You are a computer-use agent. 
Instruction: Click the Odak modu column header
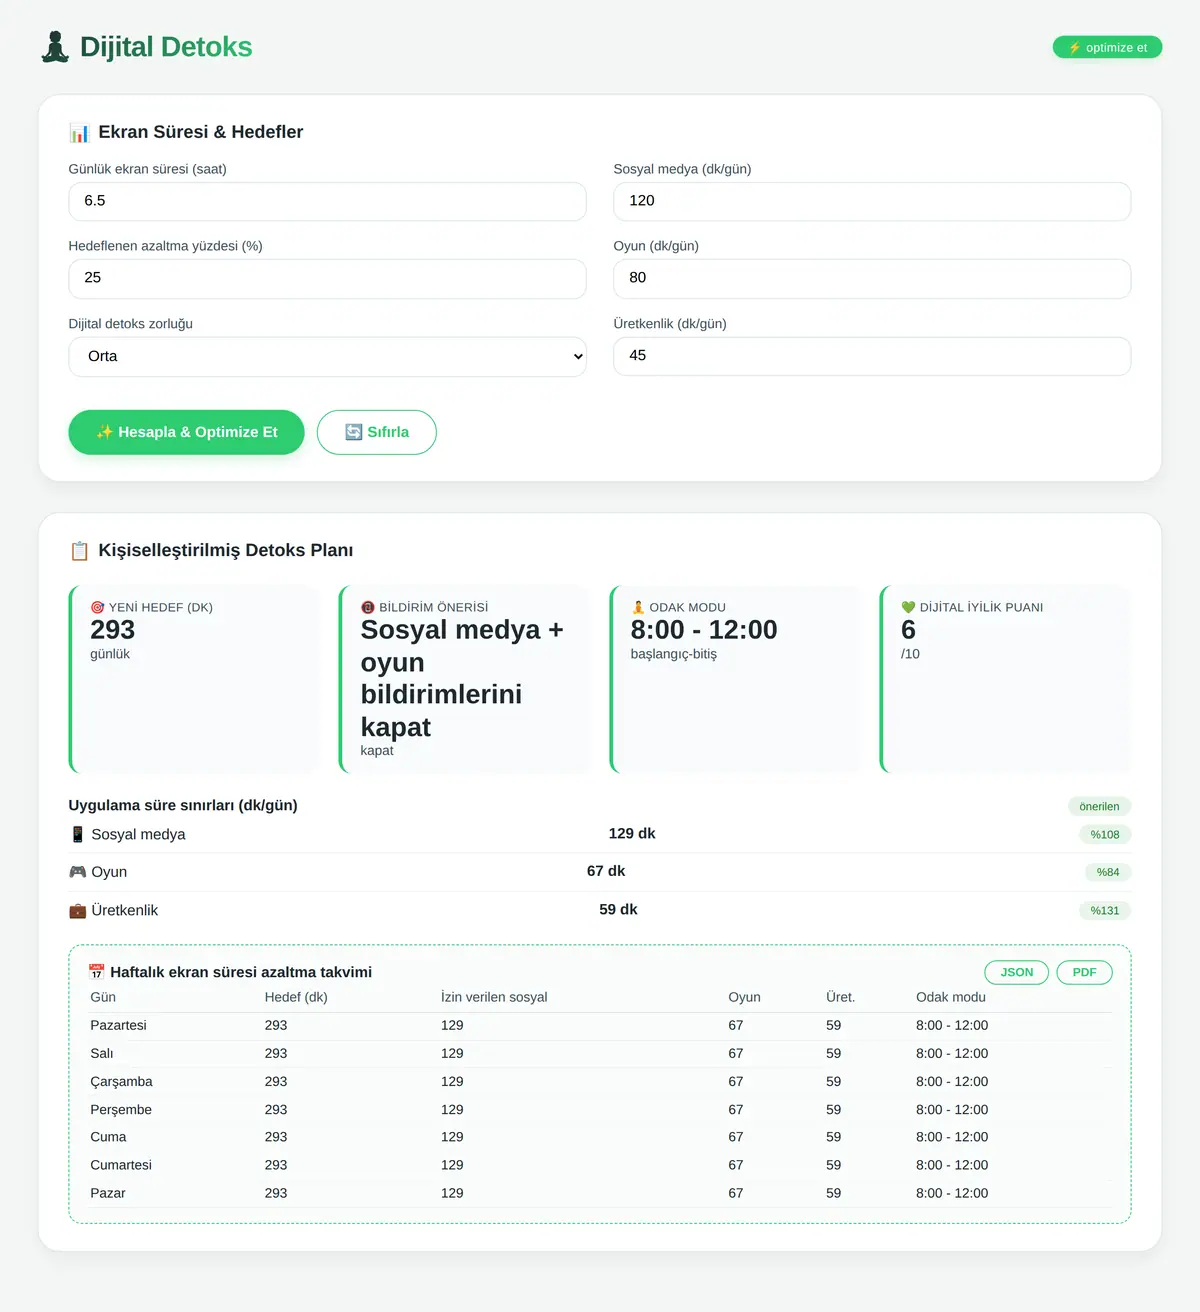coord(951,997)
